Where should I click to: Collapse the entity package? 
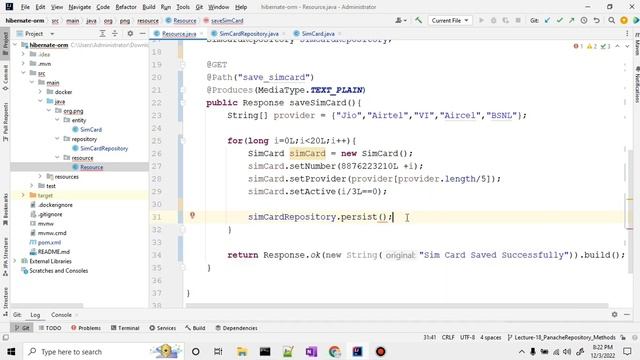(x=57, y=120)
